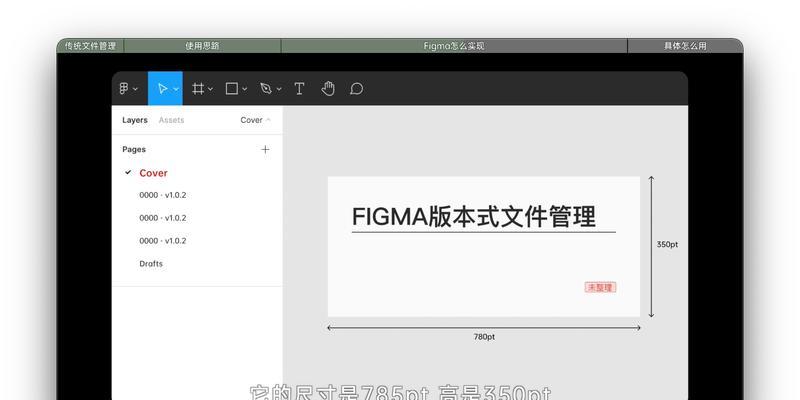Select the Rectangle shape tool
Image resolution: width=800 pixels, height=400 pixels.
pos(232,89)
